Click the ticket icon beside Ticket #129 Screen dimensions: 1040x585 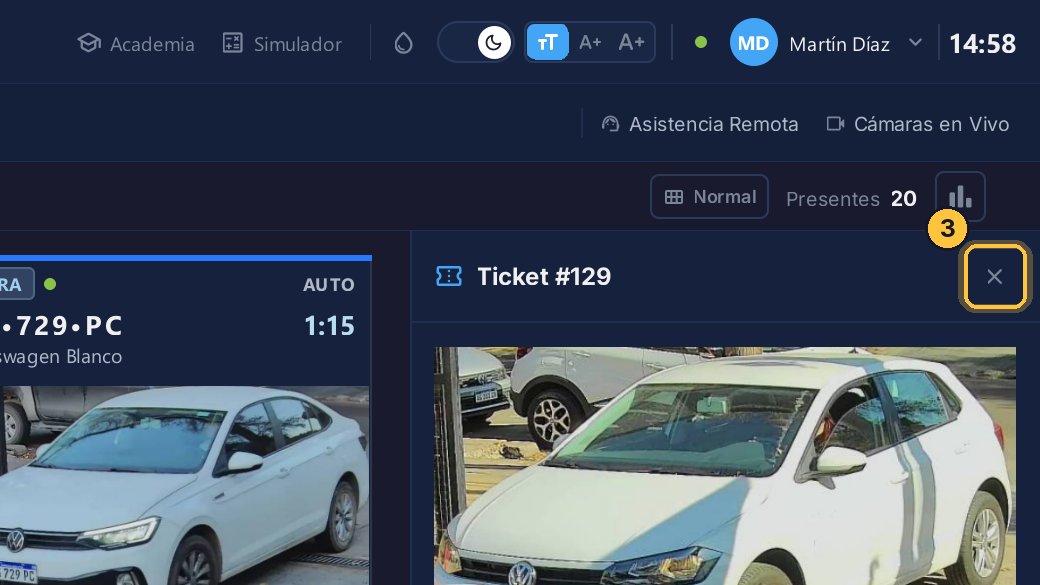(x=448, y=276)
